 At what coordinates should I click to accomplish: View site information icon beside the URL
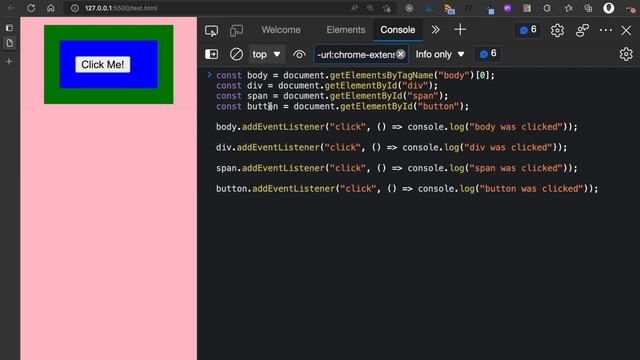[75, 8]
